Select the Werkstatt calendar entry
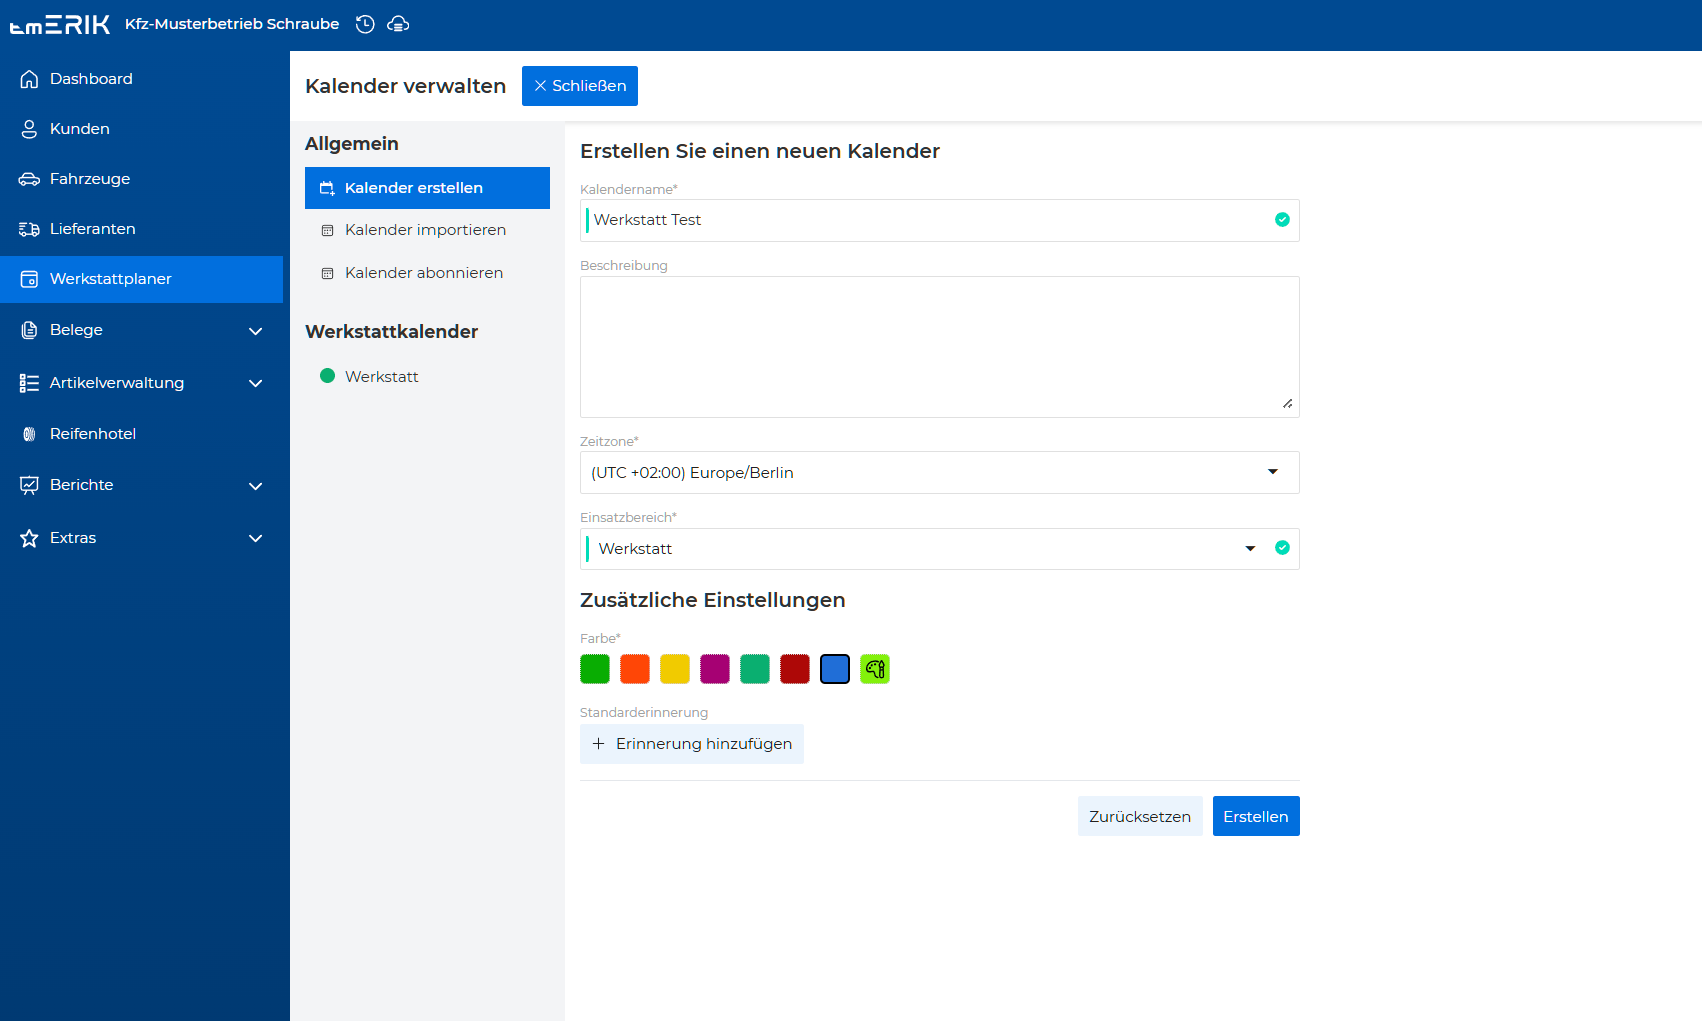This screenshot has width=1702, height=1021. pos(427,376)
